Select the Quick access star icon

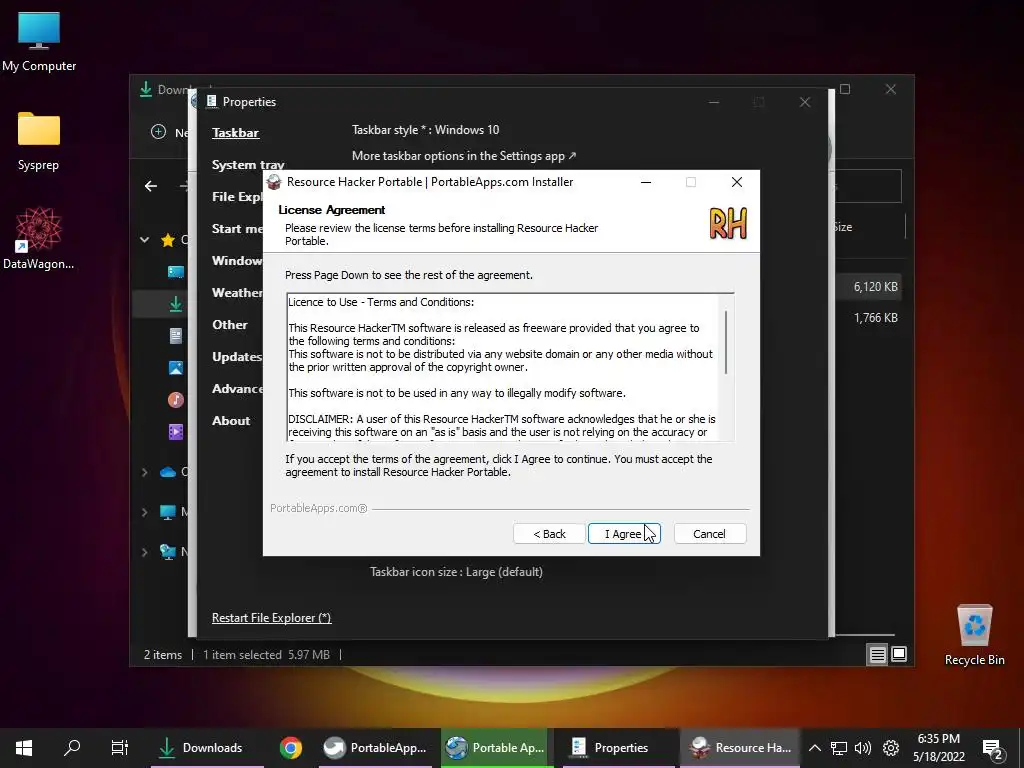[168, 240]
